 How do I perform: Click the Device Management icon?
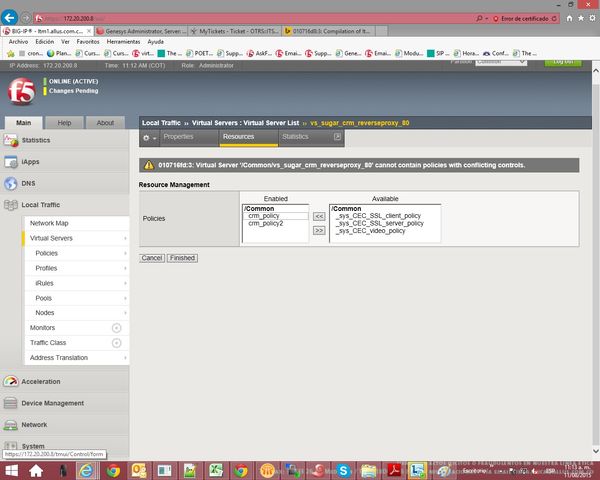(x=11, y=403)
